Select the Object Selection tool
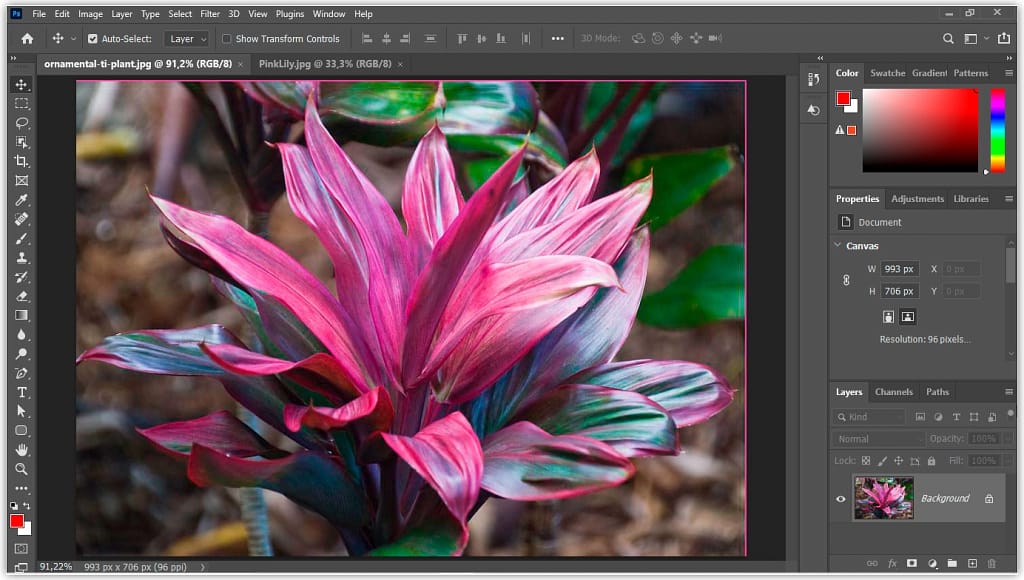1024x580 pixels. click(x=22, y=142)
